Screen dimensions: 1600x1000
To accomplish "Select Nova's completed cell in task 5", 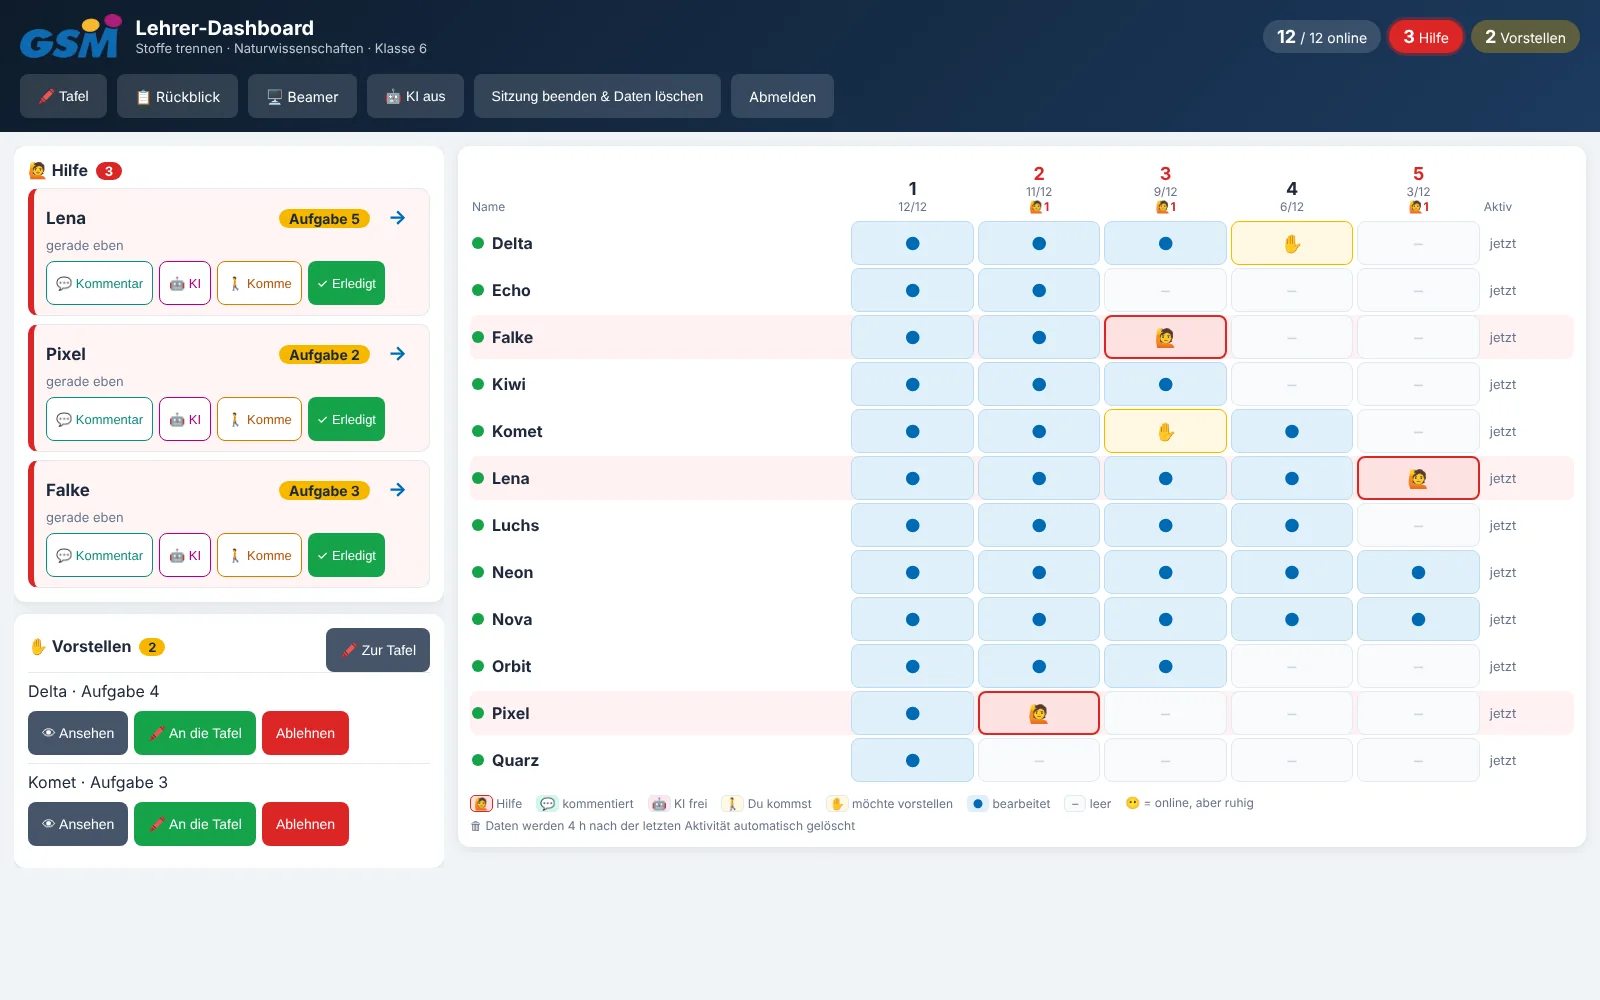I will click(1418, 619).
